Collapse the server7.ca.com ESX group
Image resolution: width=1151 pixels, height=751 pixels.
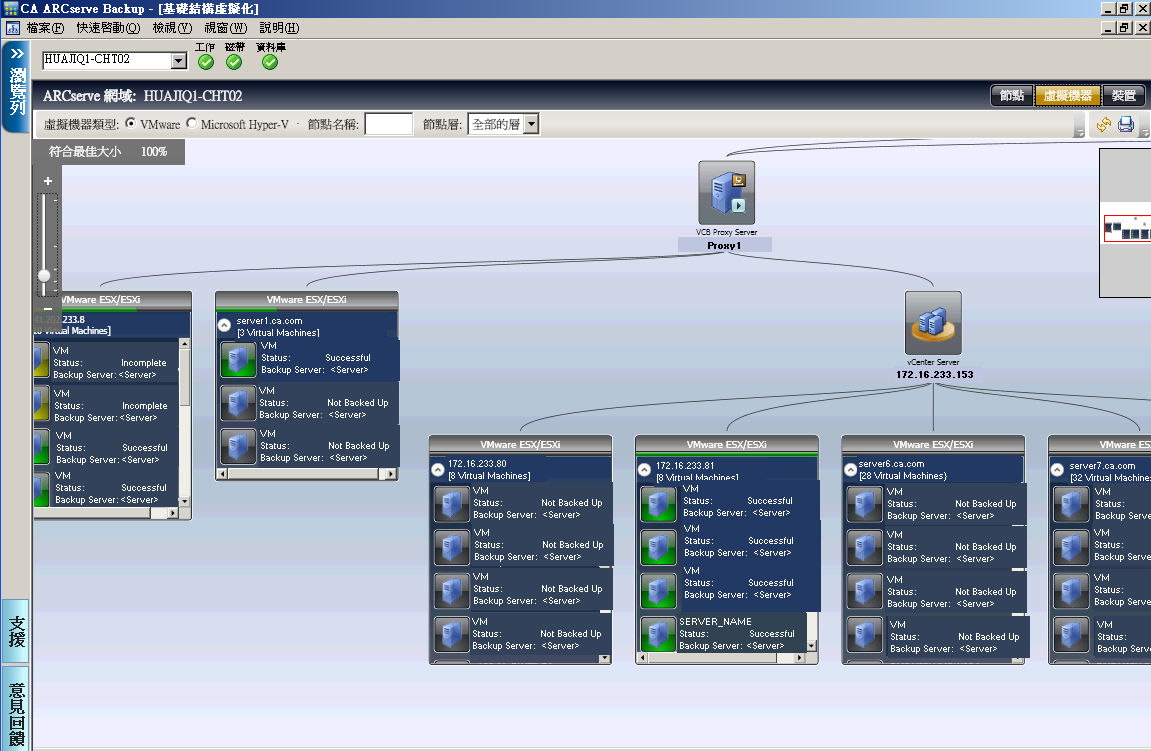(1057, 469)
